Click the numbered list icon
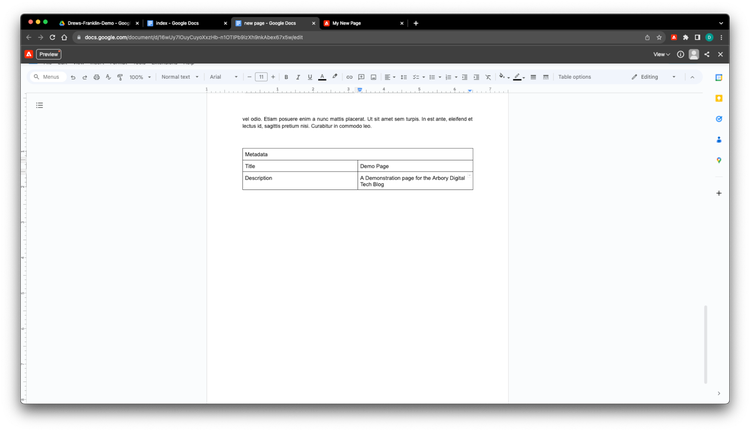The height and width of the screenshot is (431, 750). click(x=448, y=77)
